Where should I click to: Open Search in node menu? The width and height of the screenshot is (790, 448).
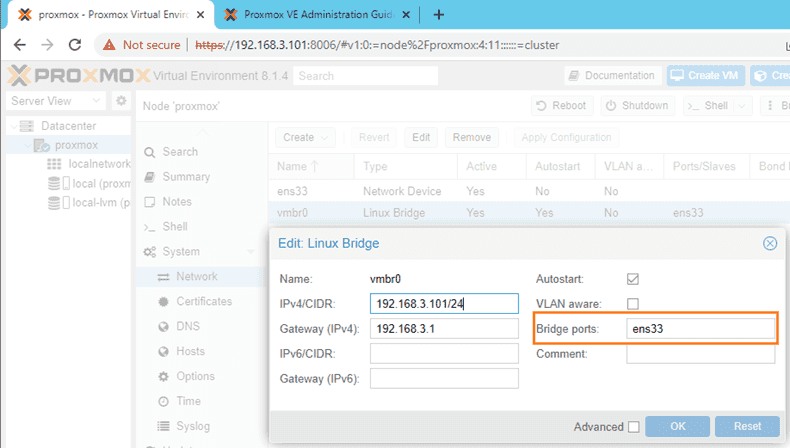click(200, 152)
